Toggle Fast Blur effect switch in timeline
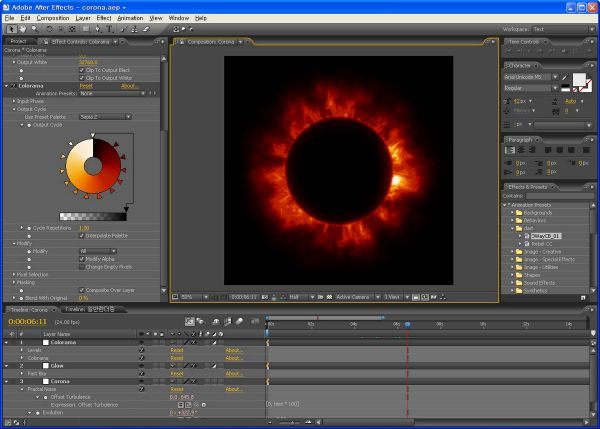Viewport: 600px width, 429px height. [x=142, y=374]
